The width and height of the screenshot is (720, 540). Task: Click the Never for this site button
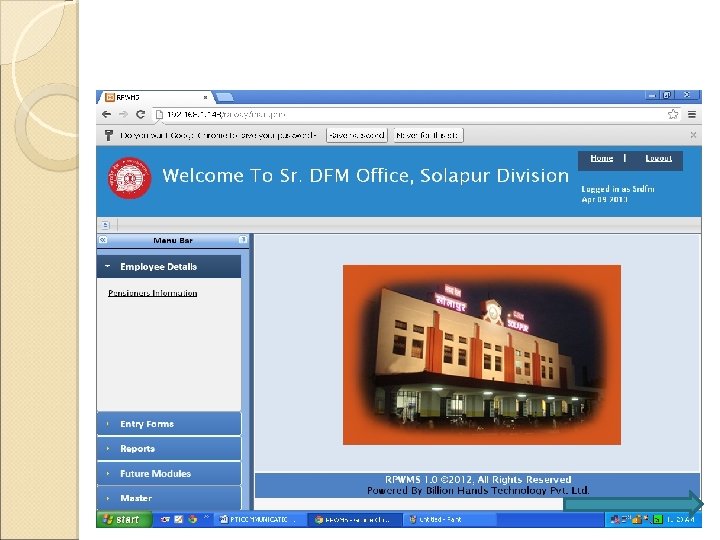pyautogui.click(x=428, y=135)
